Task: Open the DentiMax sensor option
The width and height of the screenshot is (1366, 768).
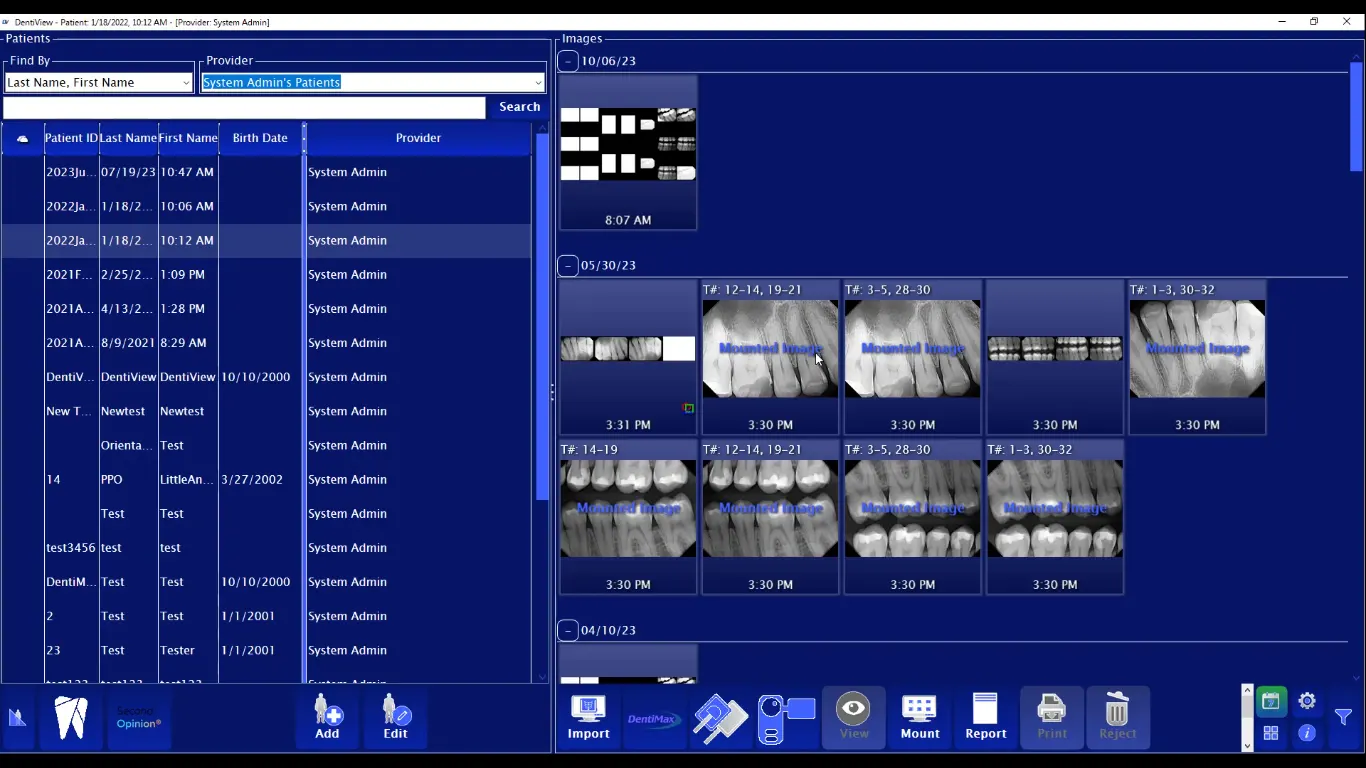Action: click(x=654, y=718)
